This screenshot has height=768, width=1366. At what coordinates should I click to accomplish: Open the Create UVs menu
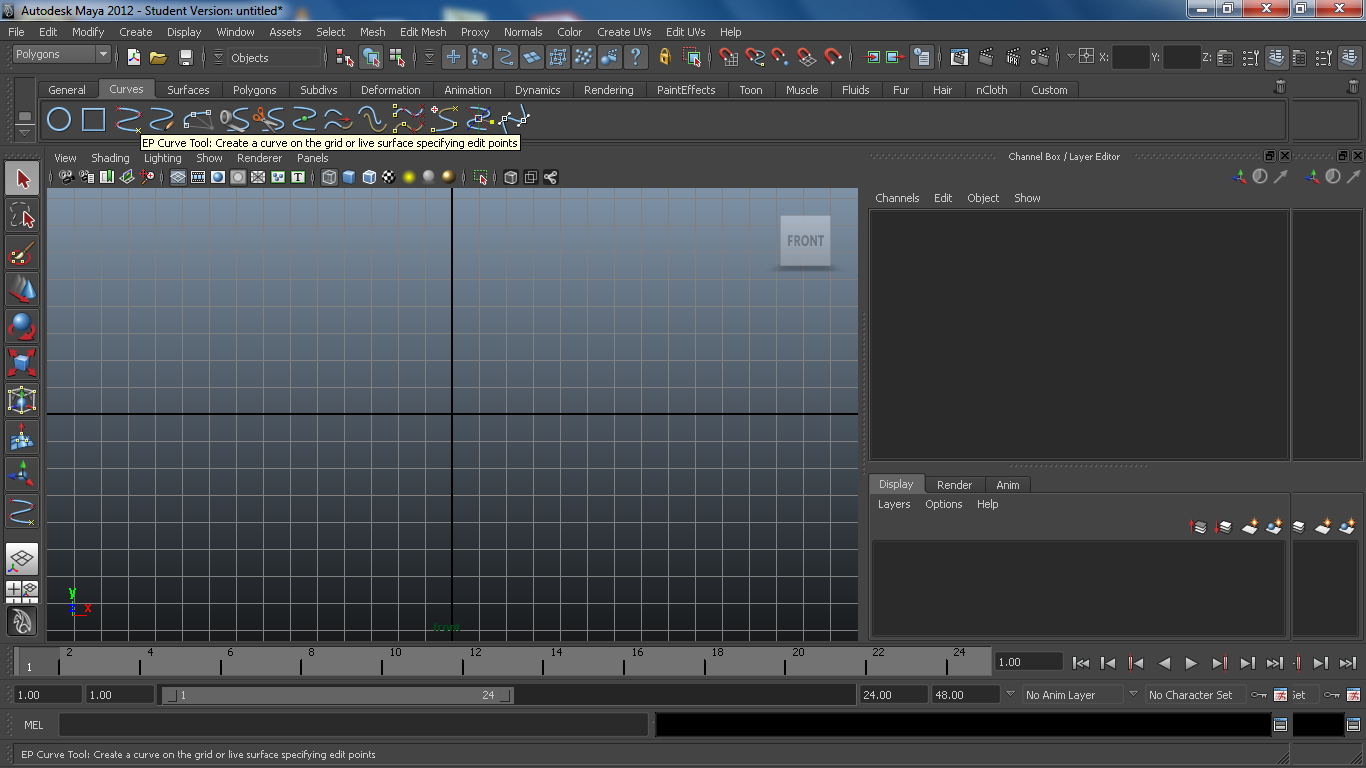624,32
